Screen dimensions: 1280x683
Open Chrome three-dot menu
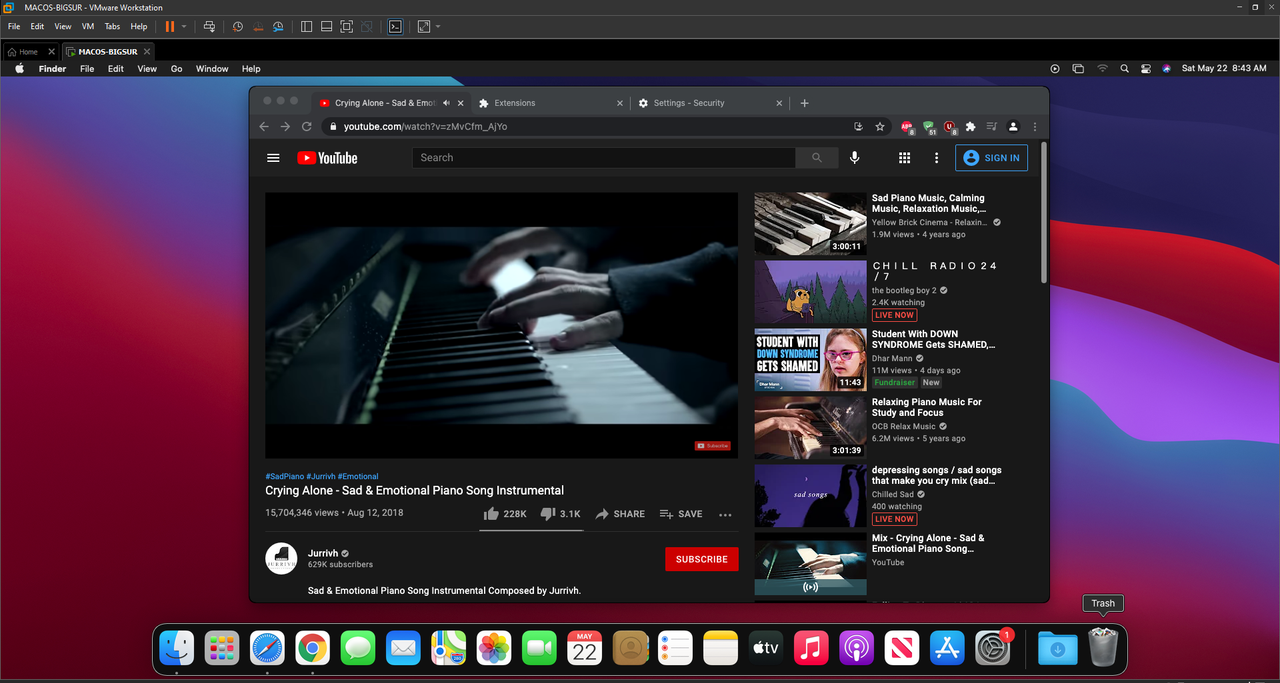point(1035,127)
